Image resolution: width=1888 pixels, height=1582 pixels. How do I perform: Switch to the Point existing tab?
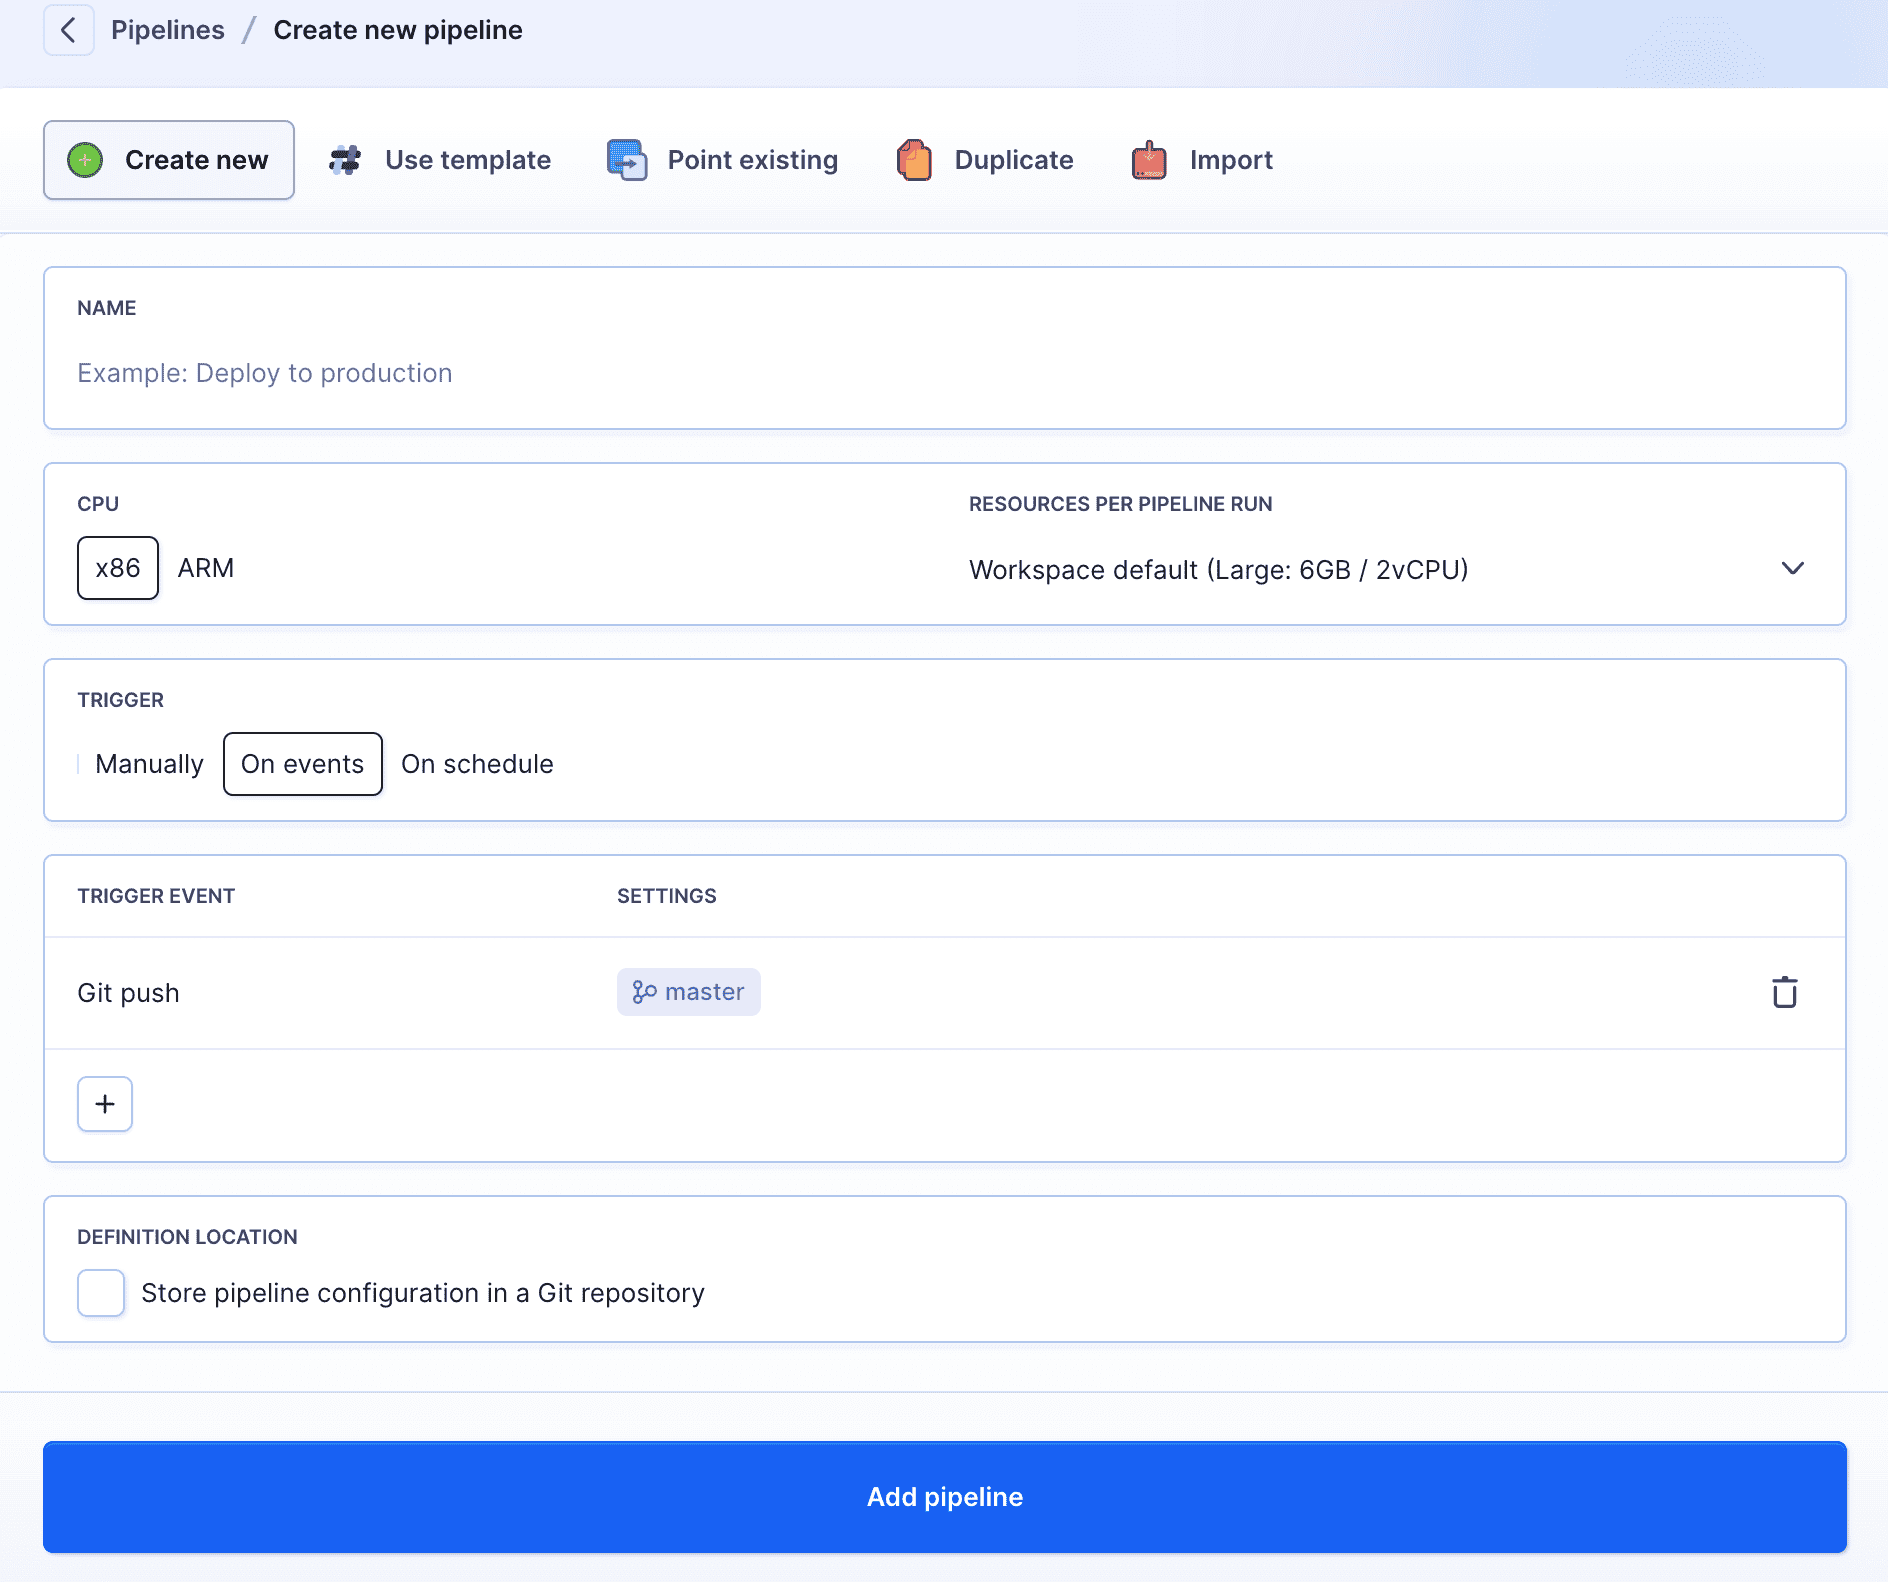[723, 160]
